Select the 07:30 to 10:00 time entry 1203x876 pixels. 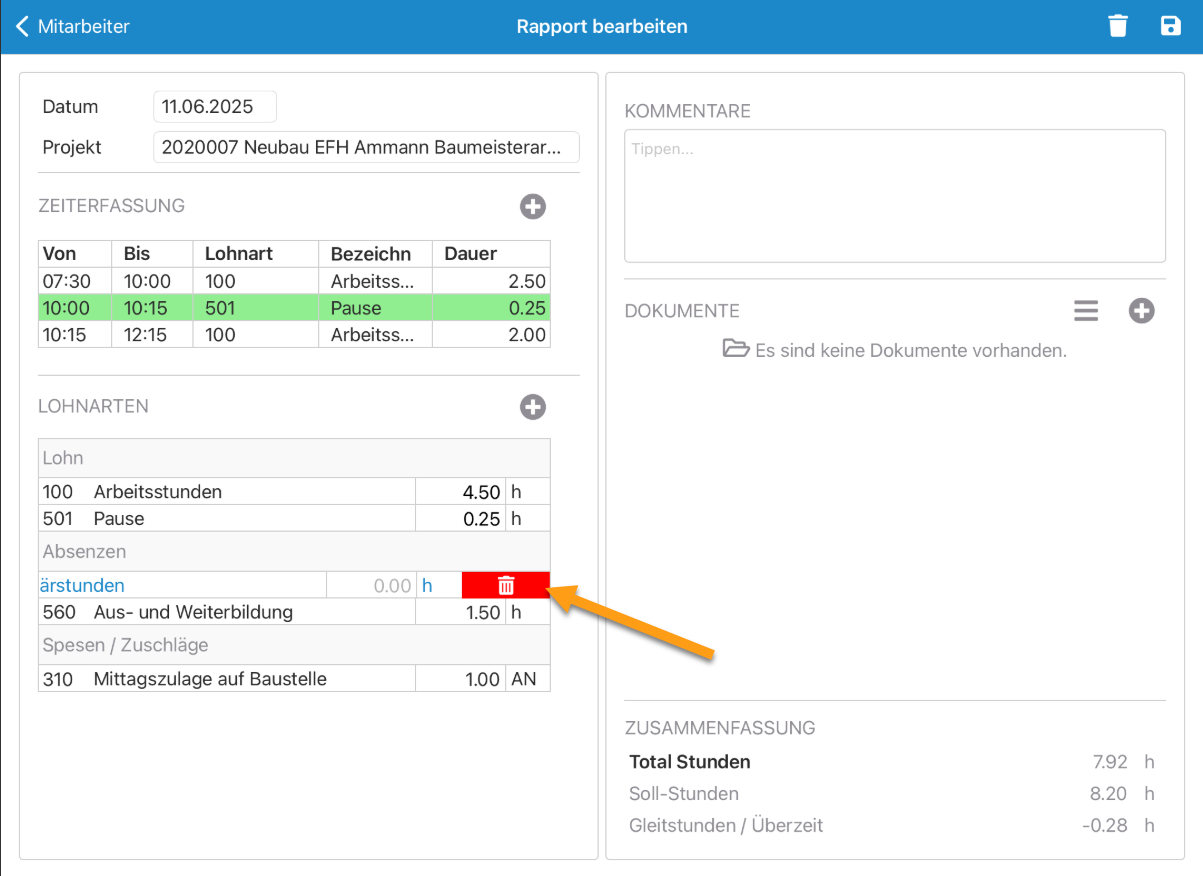pyautogui.click(x=294, y=282)
